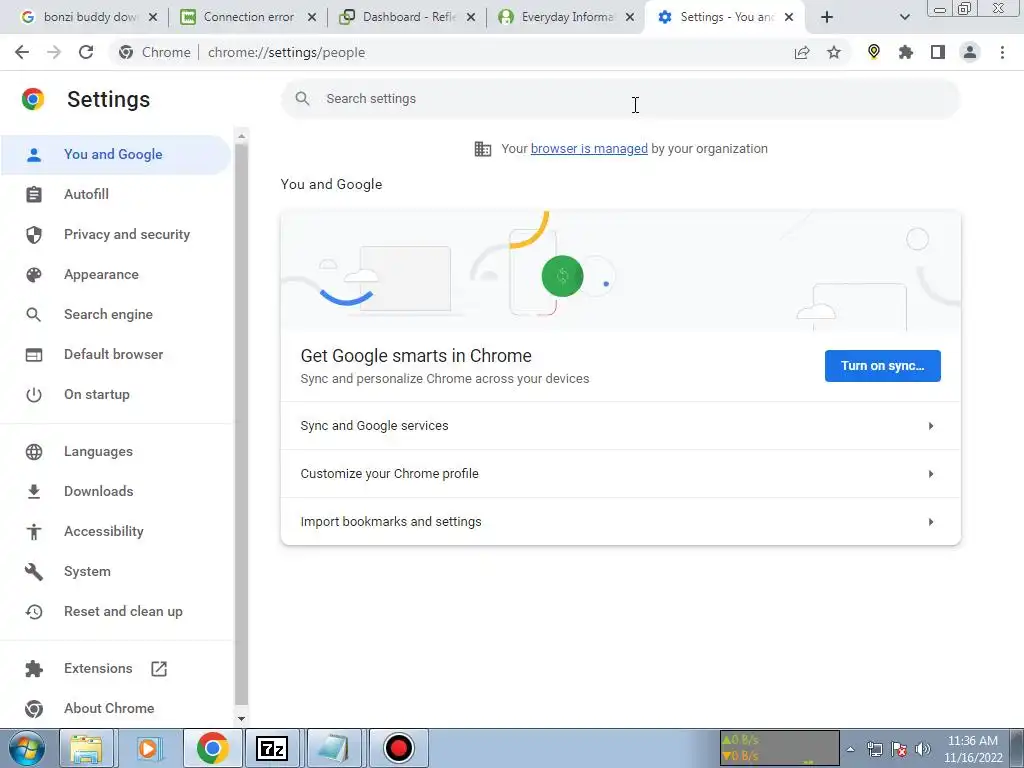Click the taskbar clock and date
Viewport: 1024px width, 768px height.
pos(973,749)
